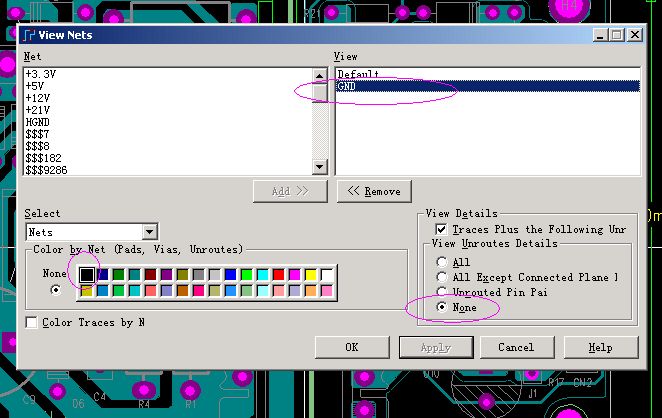This screenshot has width=662, height=418.
Task: Click the Net list scroll-down arrow
Action: (x=320, y=167)
